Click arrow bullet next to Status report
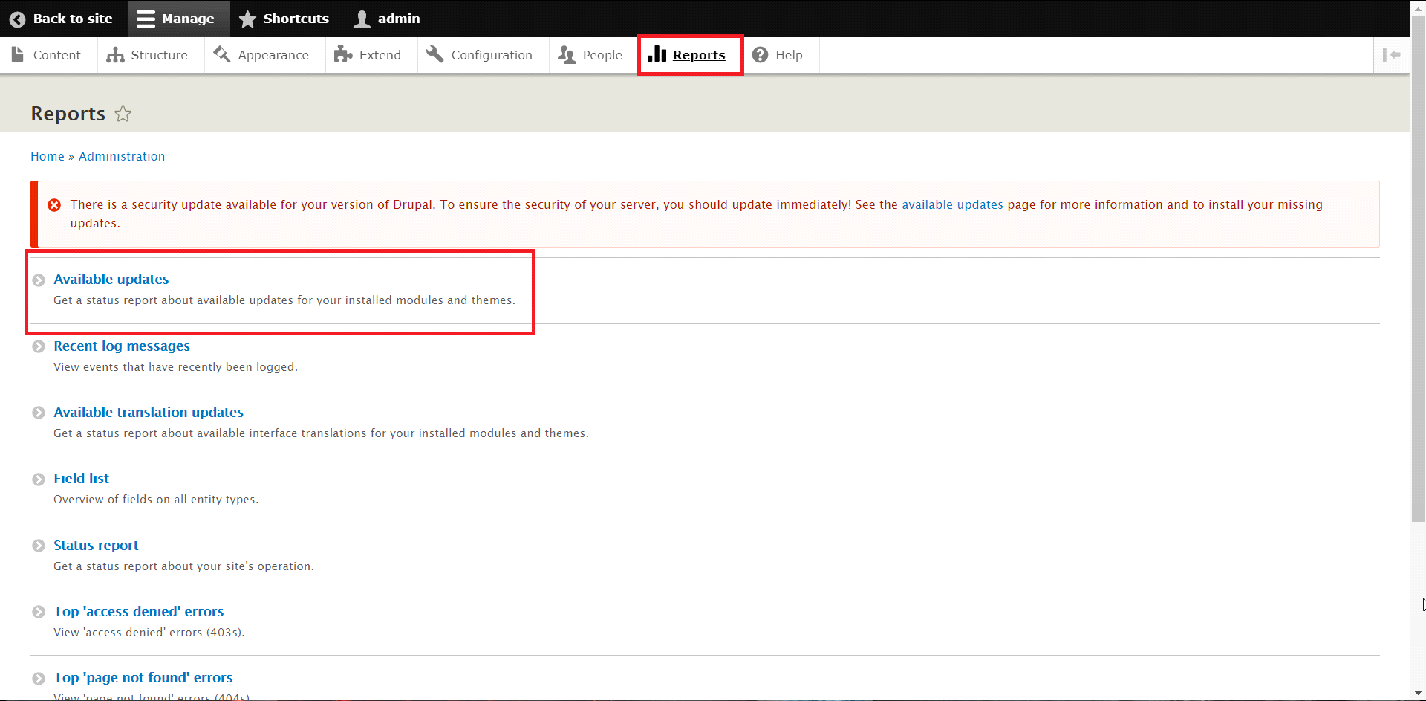1426x701 pixels. 38,546
